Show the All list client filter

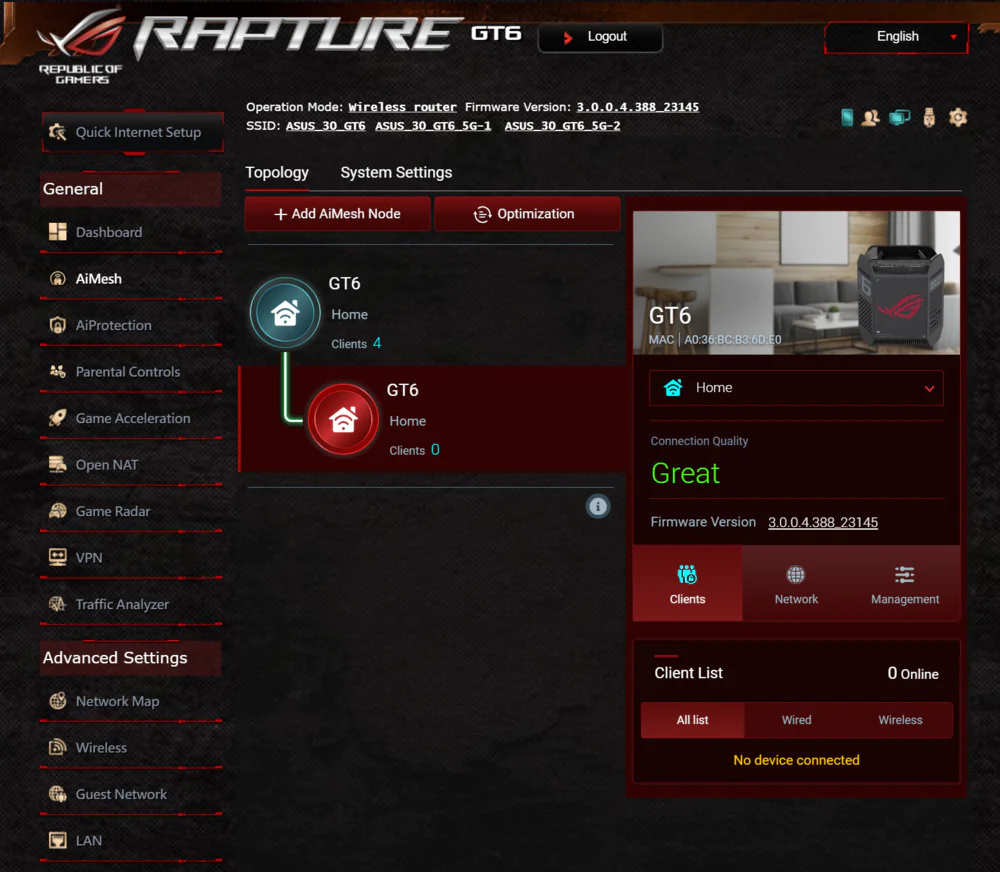click(693, 720)
